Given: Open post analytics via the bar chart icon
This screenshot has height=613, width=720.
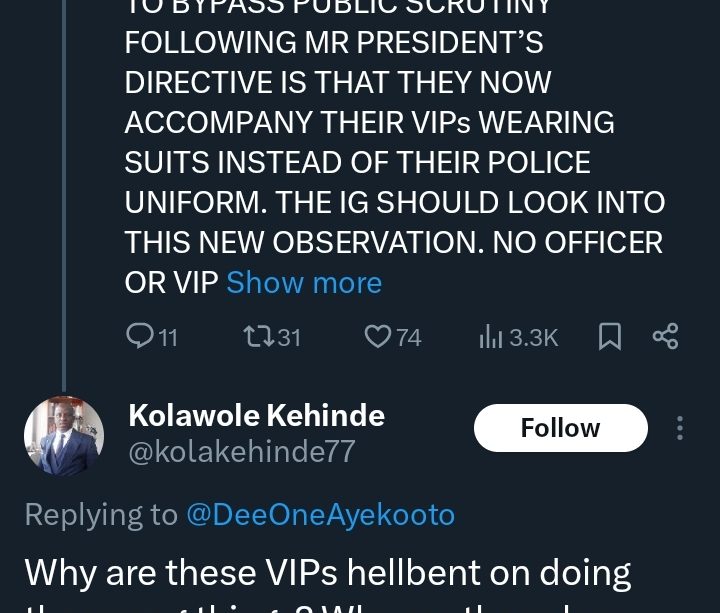Looking at the screenshot, I should pyautogui.click(x=490, y=337).
